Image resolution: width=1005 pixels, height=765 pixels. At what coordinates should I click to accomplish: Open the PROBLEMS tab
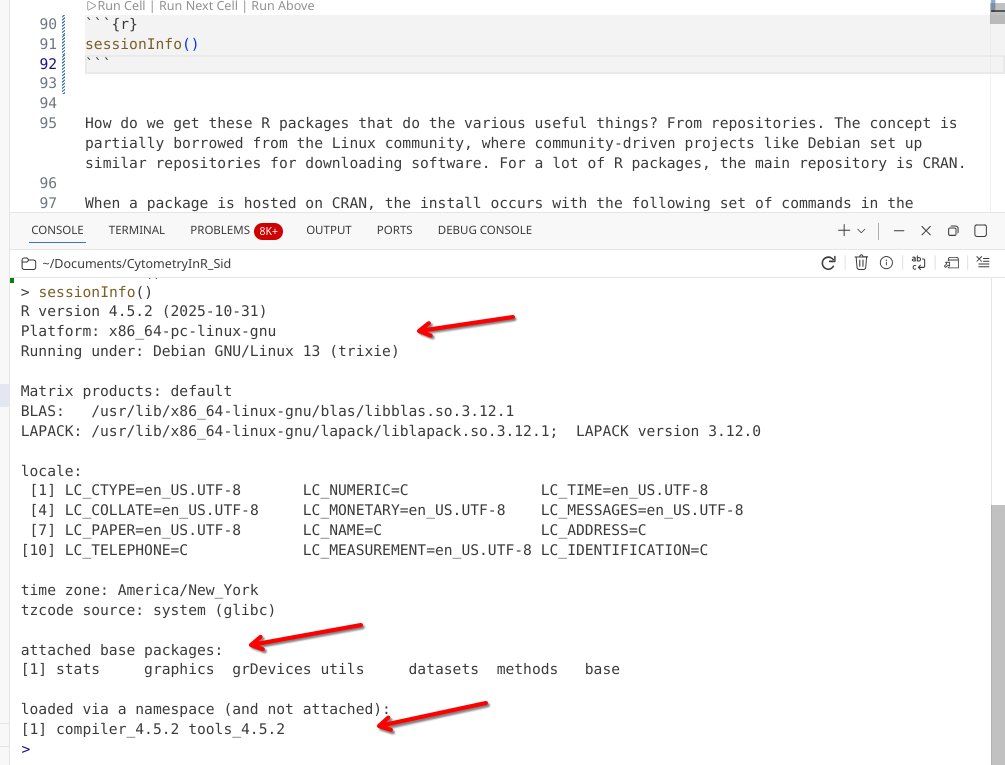(x=220, y=230)
